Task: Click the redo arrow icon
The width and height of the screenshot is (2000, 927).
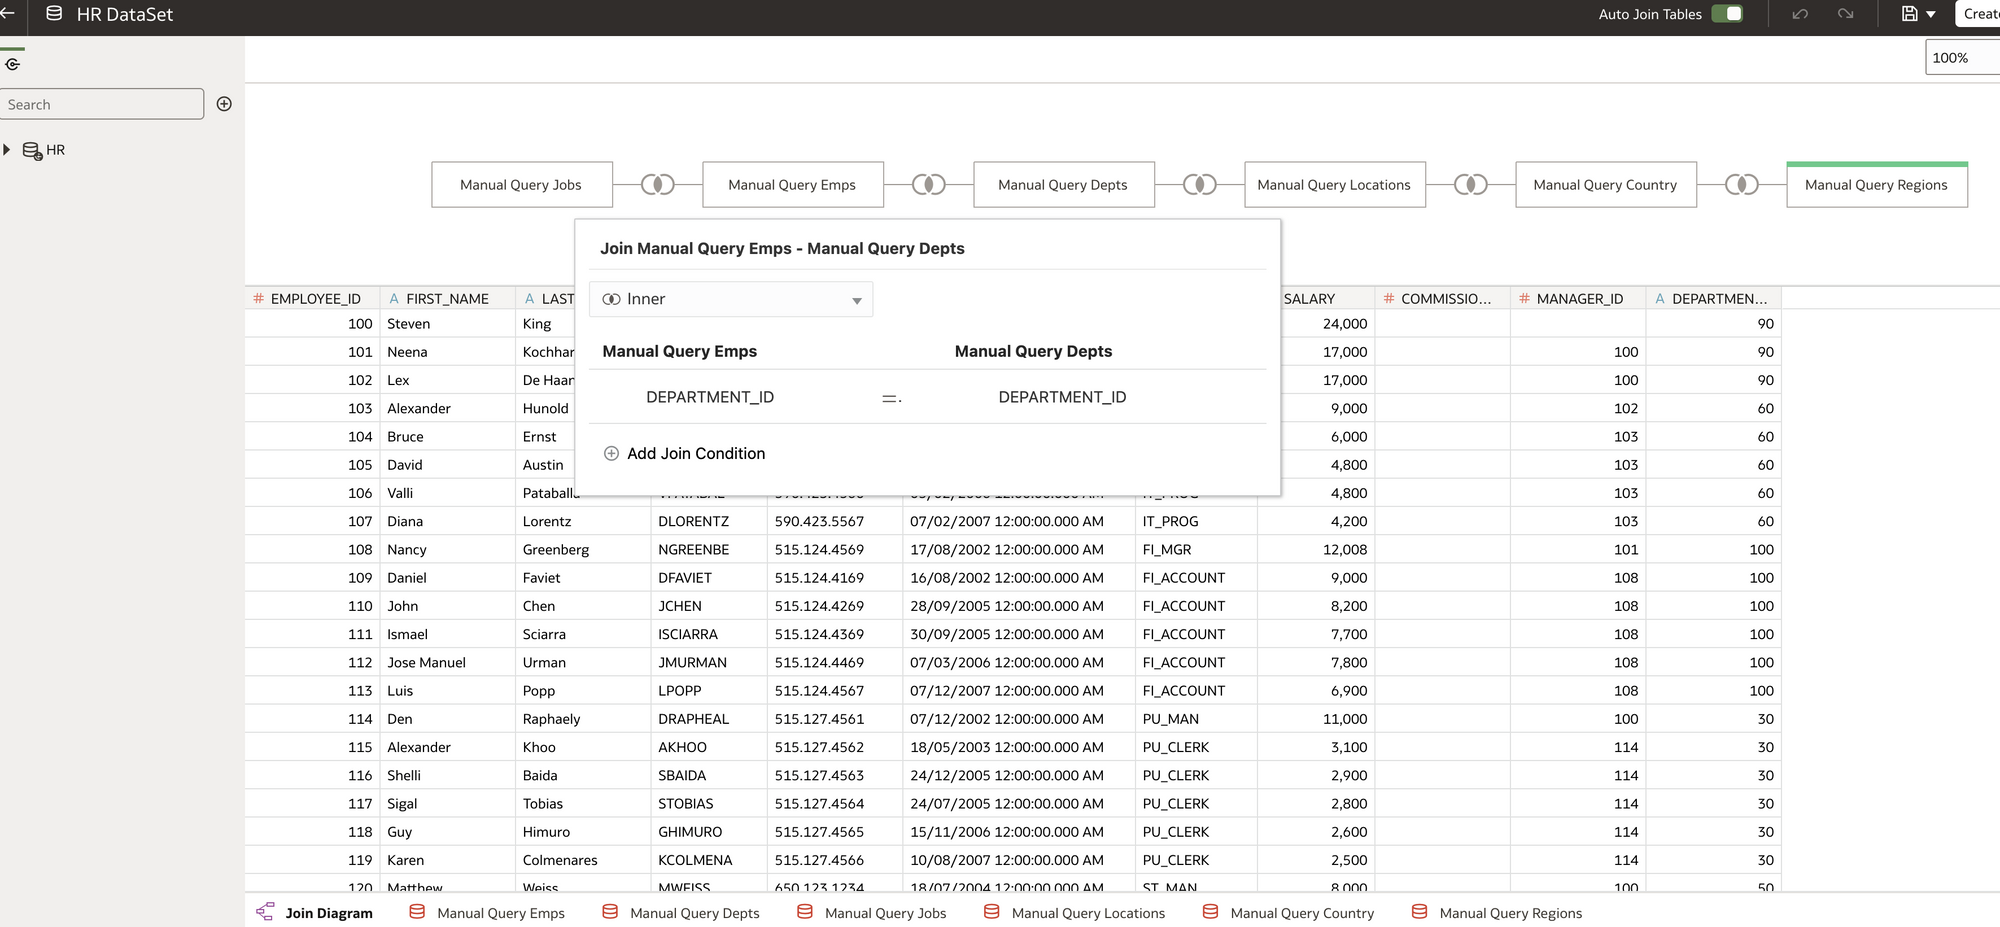Action: point(1845,14)
